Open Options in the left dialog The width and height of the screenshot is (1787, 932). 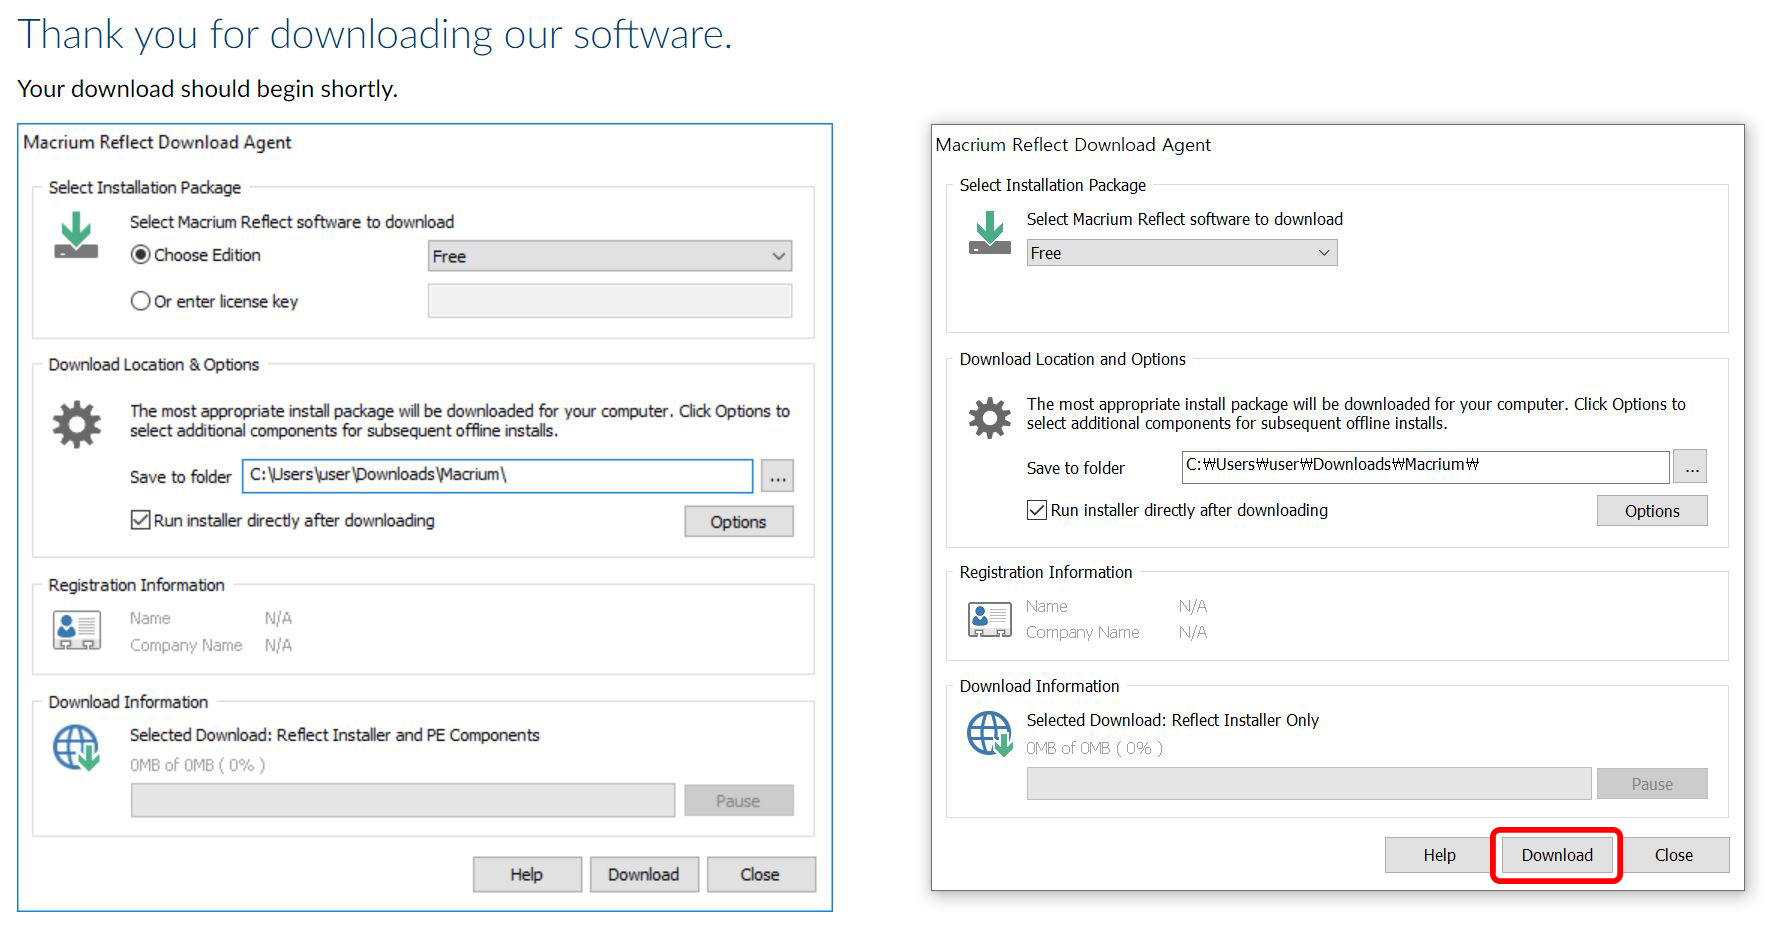coord(738,522)
